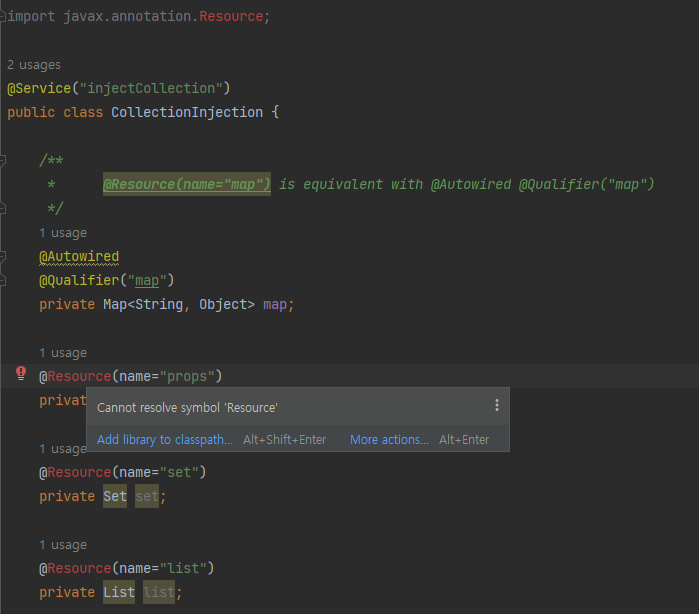Click highlighted @Resource(name="map") in comment
This screenshot has height=614, width=699.
coord(187,184)
